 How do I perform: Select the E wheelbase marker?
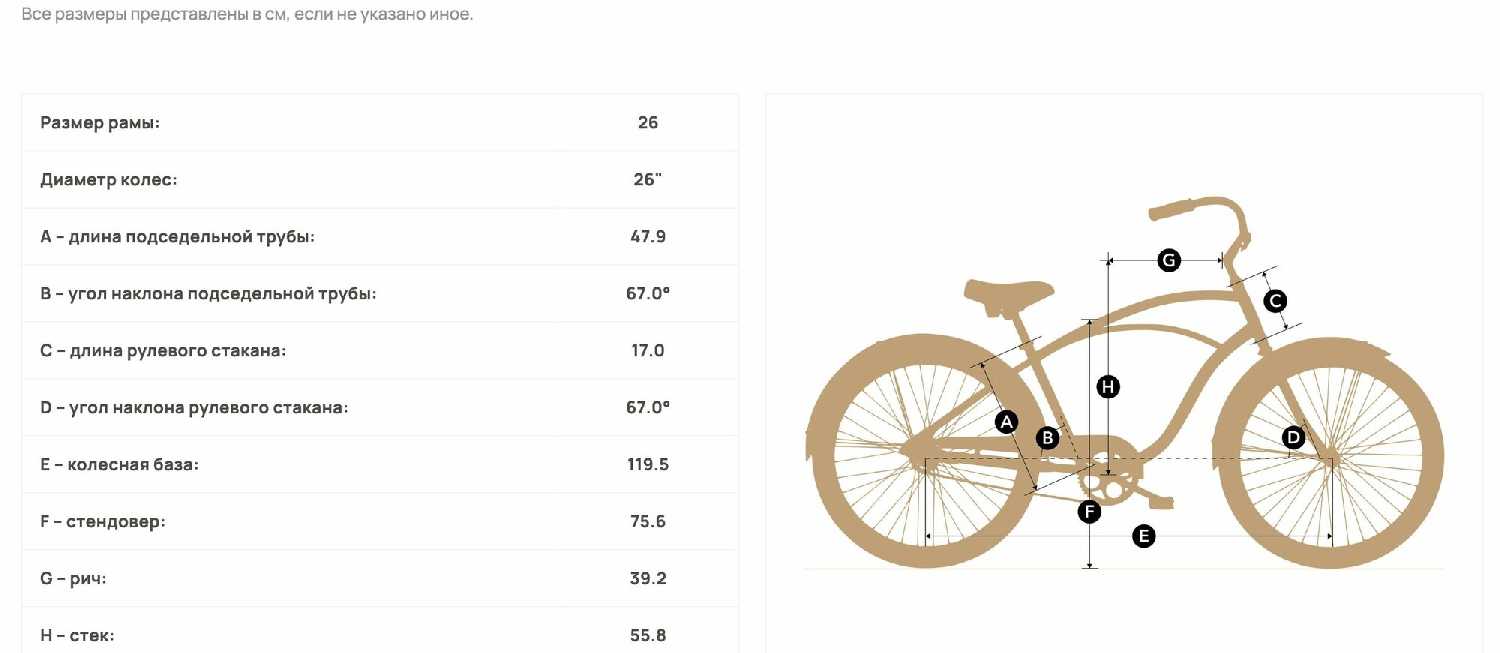pyautogui.click(x=1143, y=536)
